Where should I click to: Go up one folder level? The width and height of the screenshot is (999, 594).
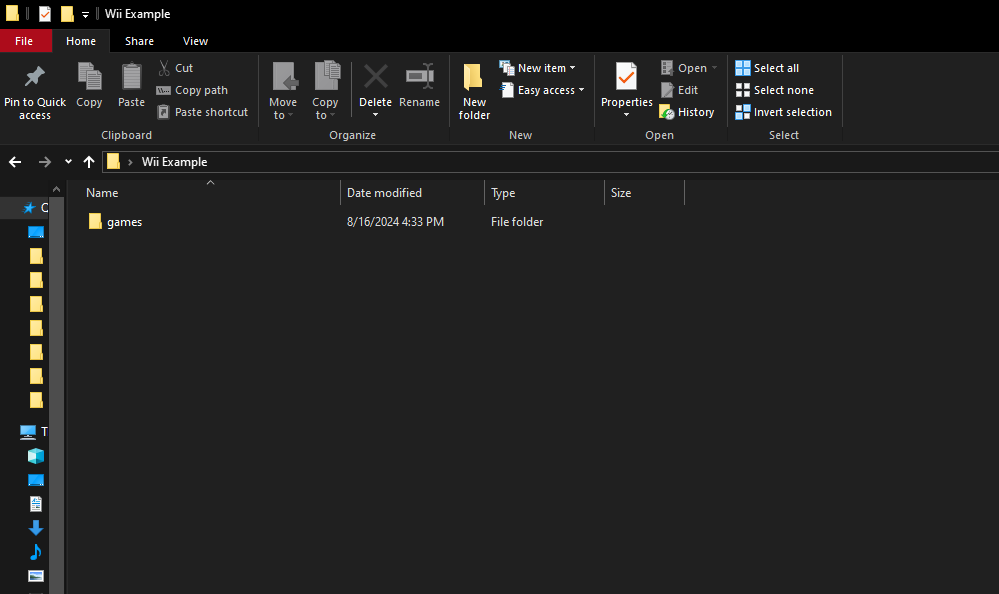[x=89, y=162]
